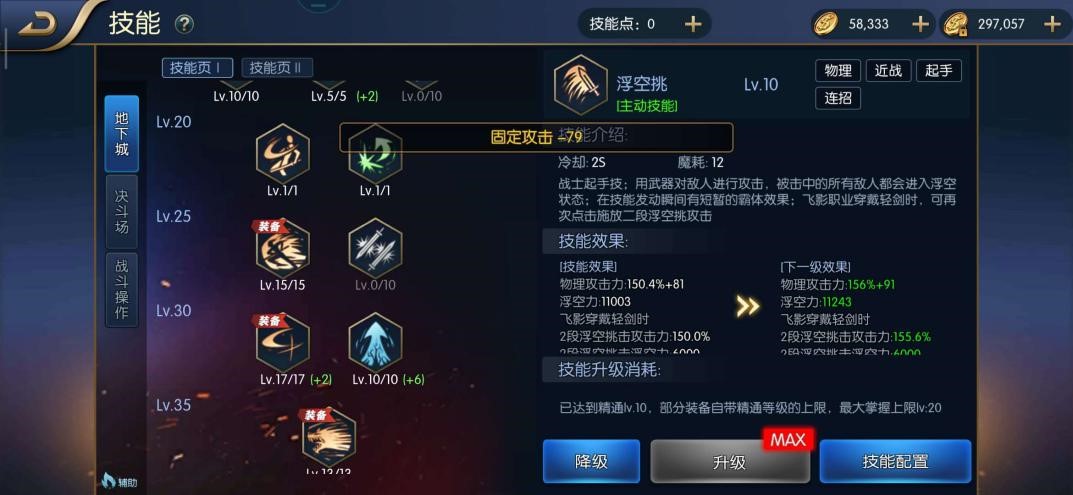Switch to 技能页 I tab
This screenshot has height=495, width=1073.
click(x=197, y=68)
